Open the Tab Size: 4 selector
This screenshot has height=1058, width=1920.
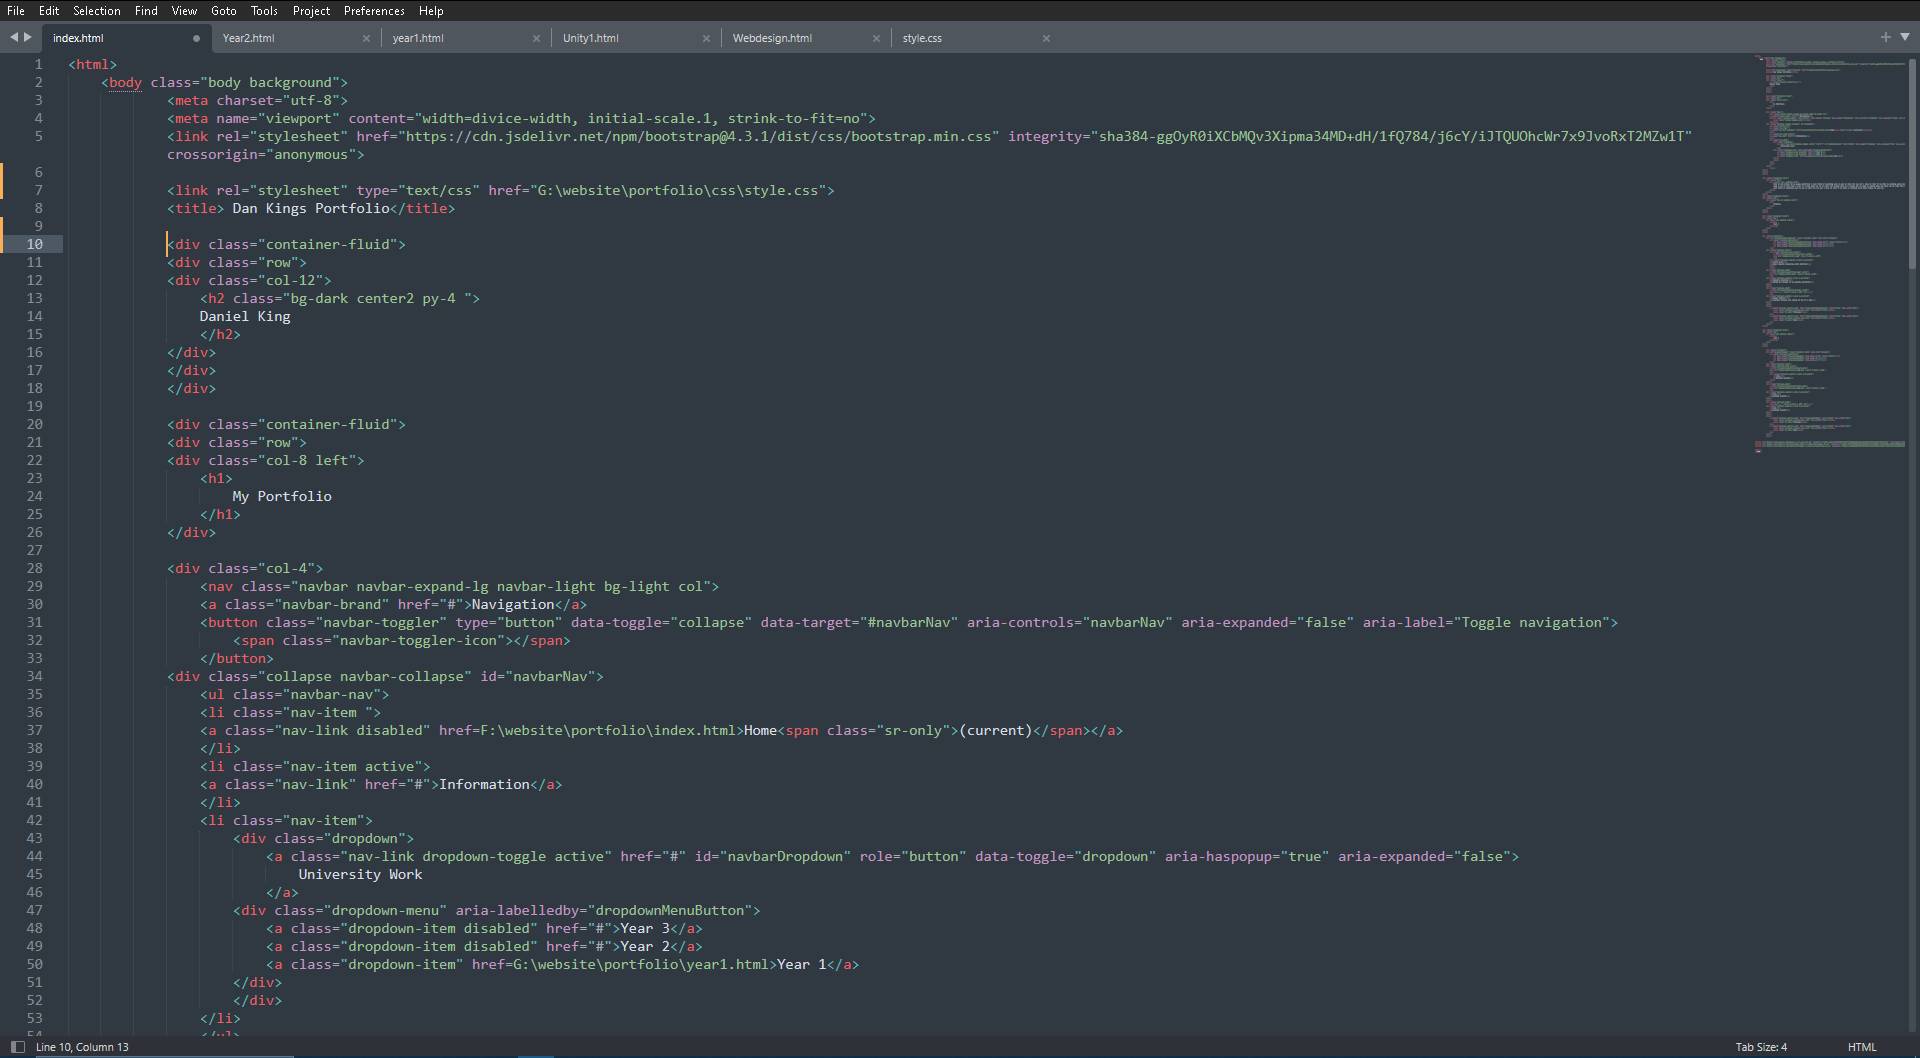(1761, 1047)
